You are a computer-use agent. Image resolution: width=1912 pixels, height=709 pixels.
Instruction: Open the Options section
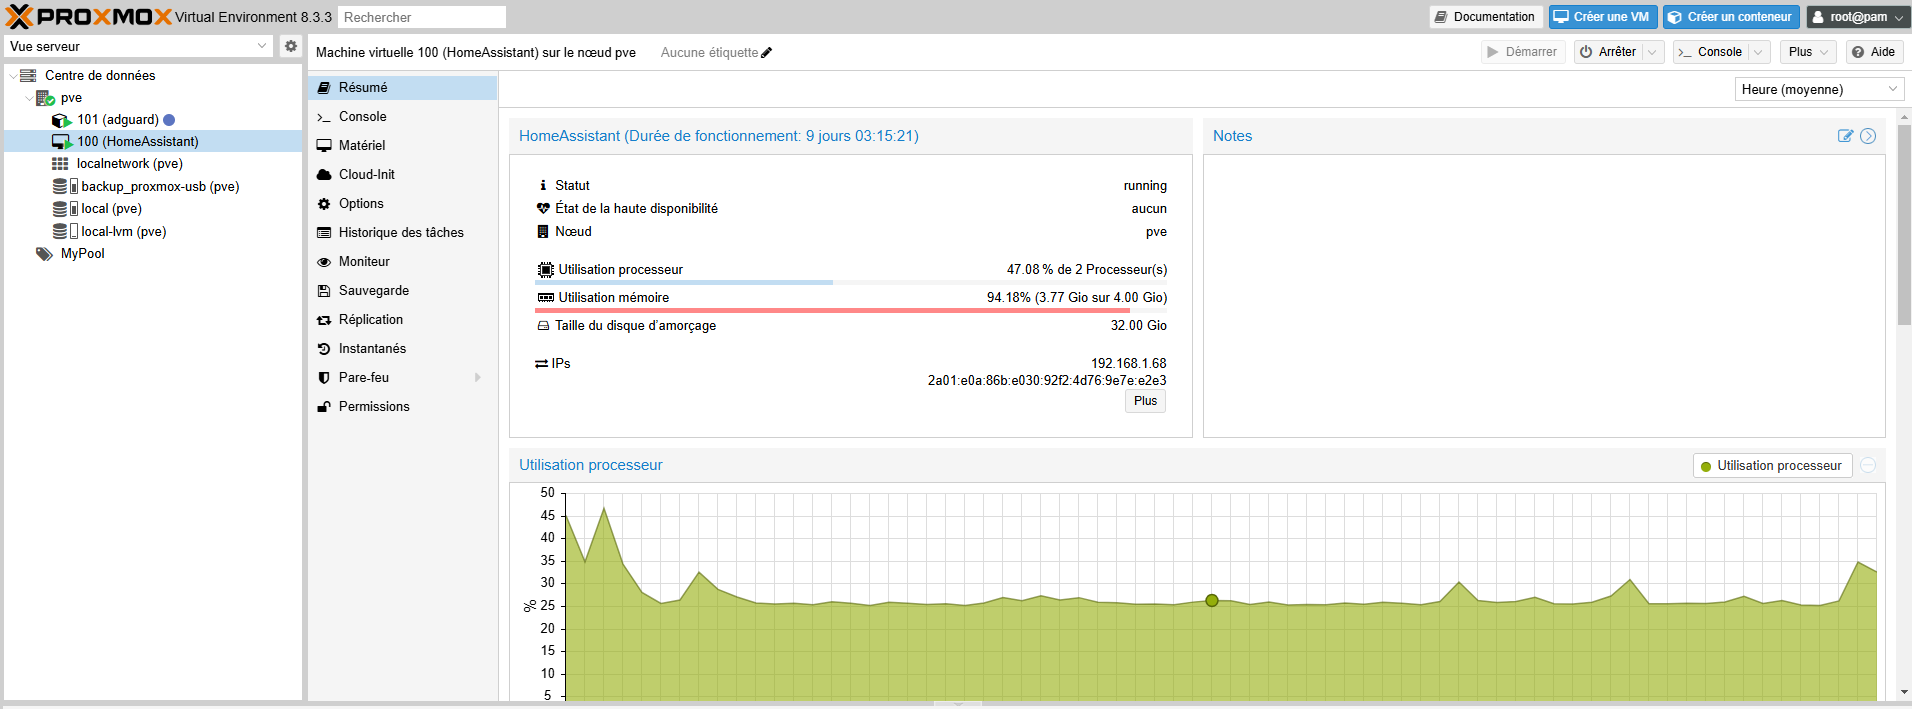402,204
